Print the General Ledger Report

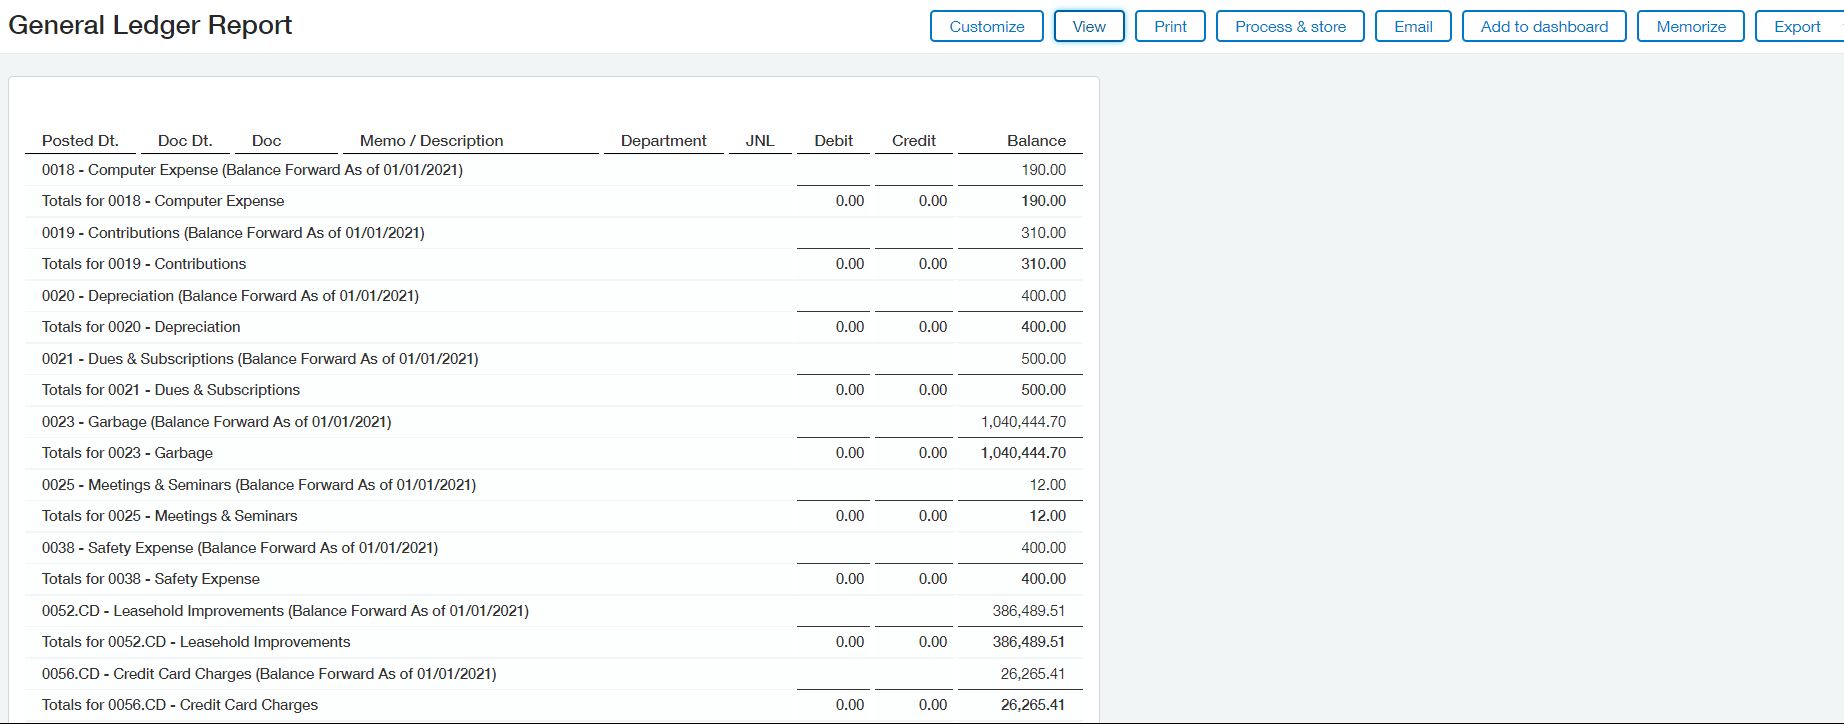1170,27
